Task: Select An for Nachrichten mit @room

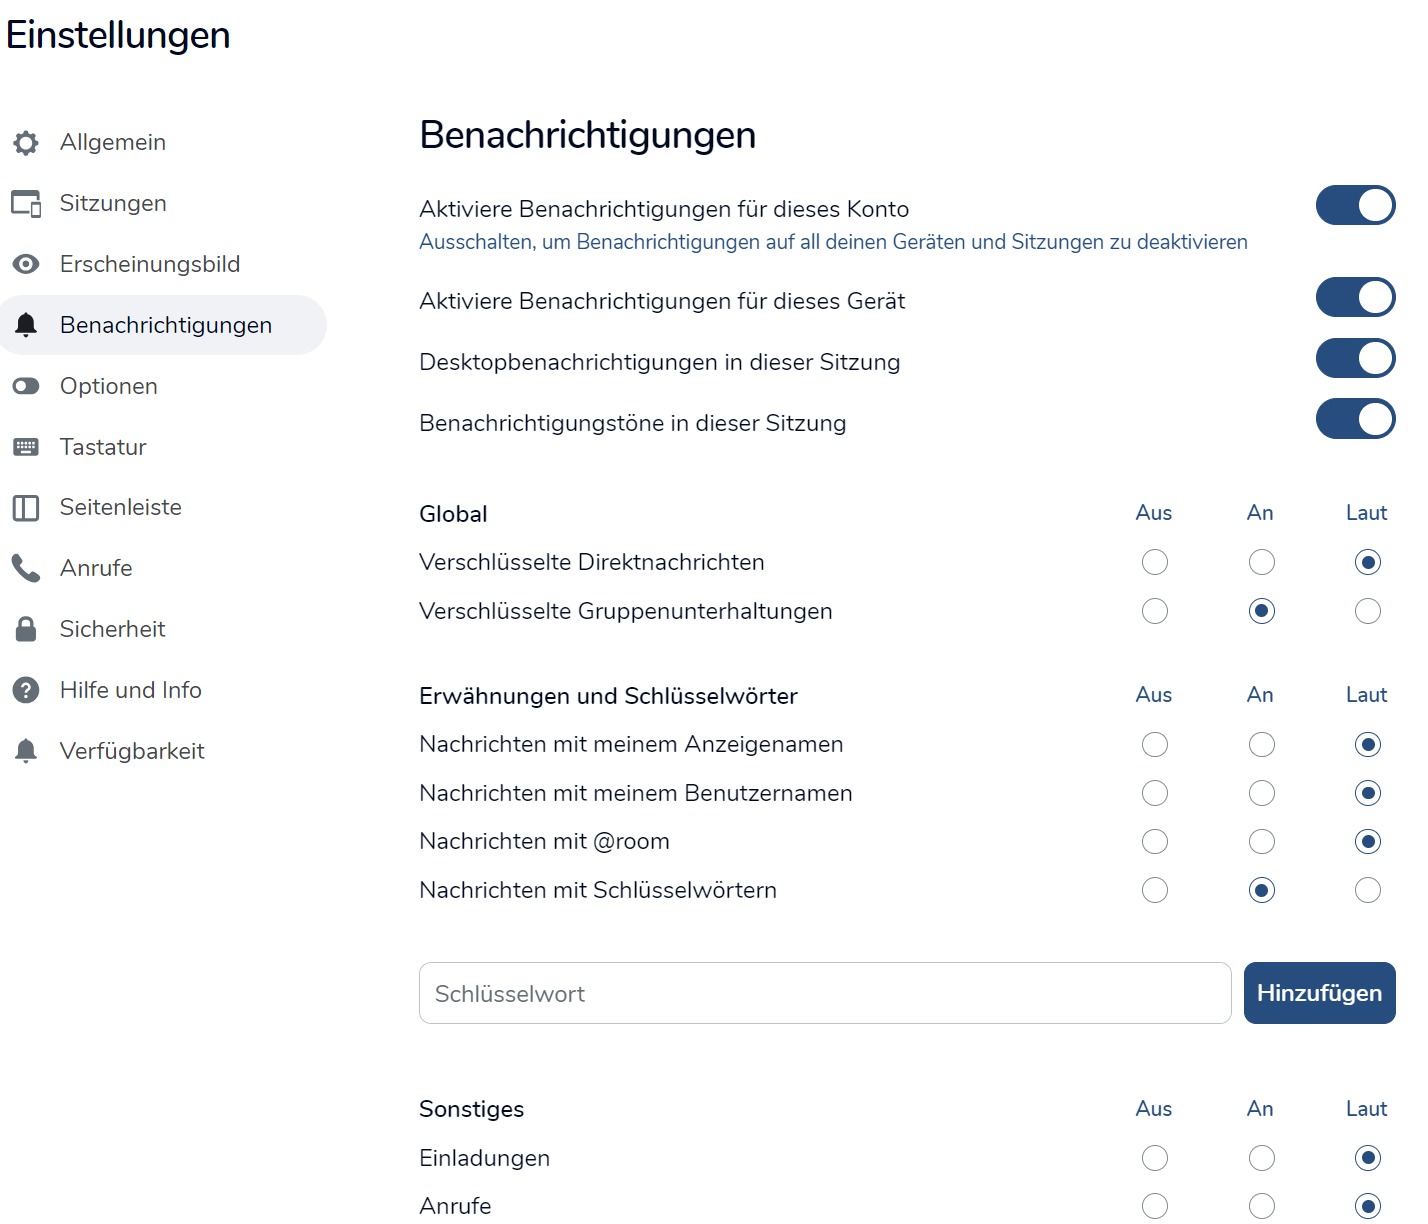Action: point(1262,842)
